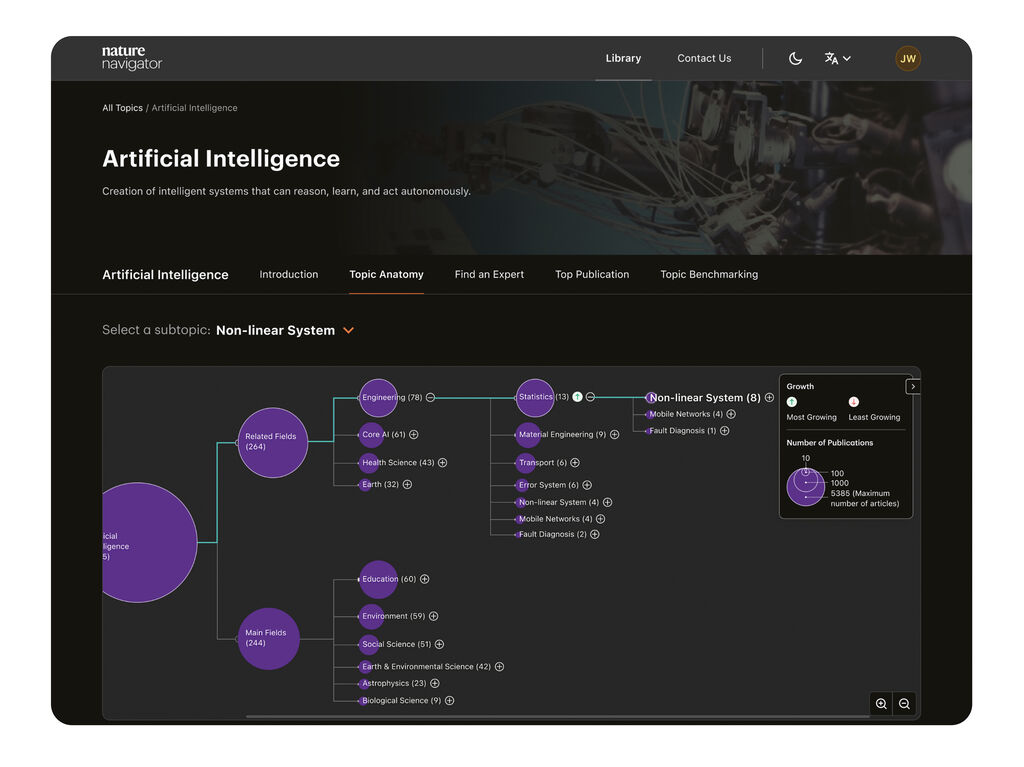Image resolution: width=1024 pixels, height=767 pixels.
Task: Collapse the Statistics (13) node
Action: click(x=590, y=397)
